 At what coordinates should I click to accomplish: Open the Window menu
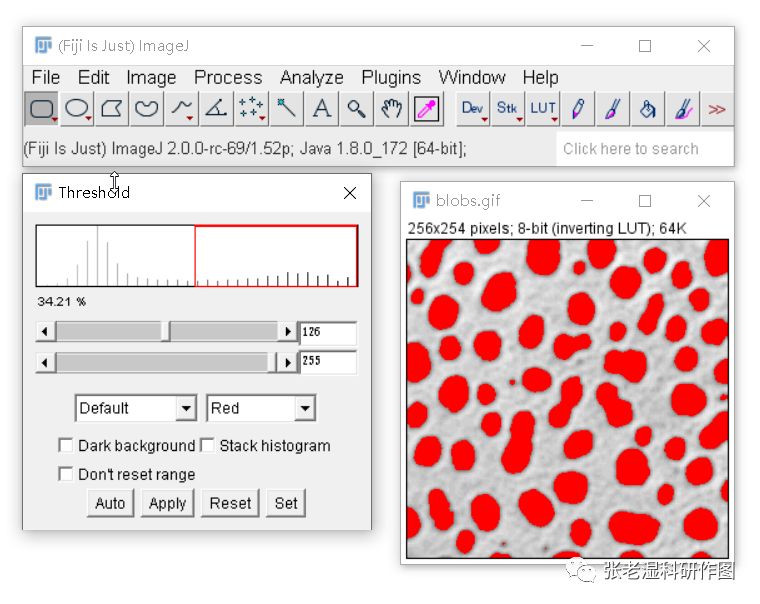(x=472, y=78)
